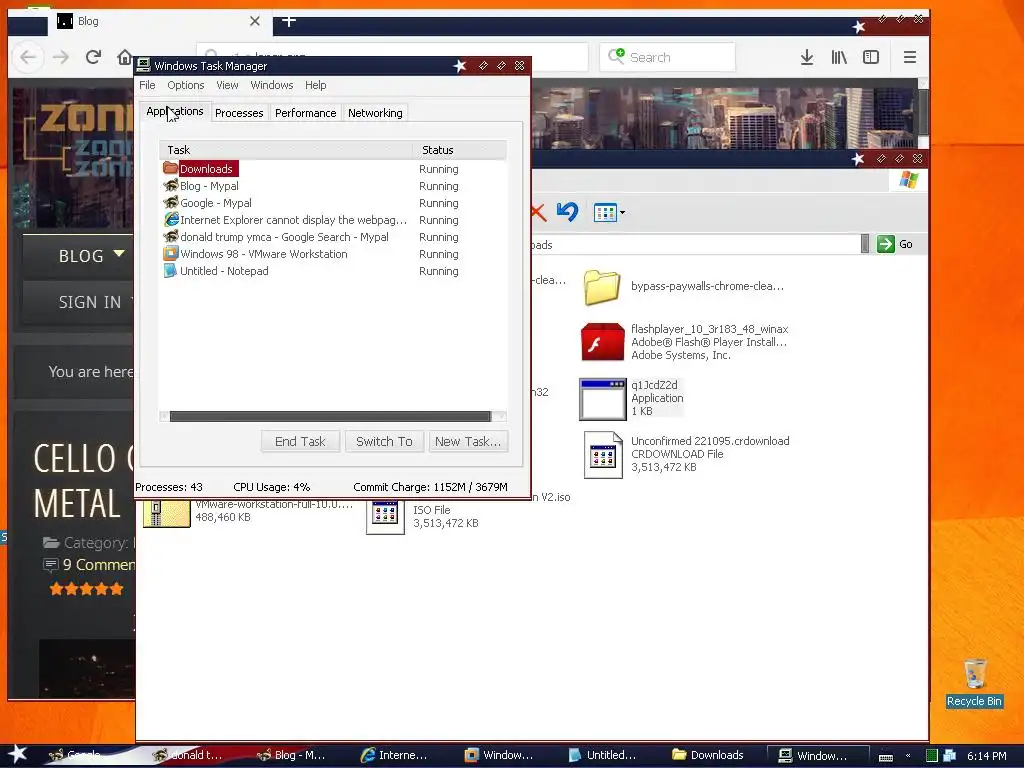Click the Start star button on taskbar
The image size is (1024, 768).
17,754
